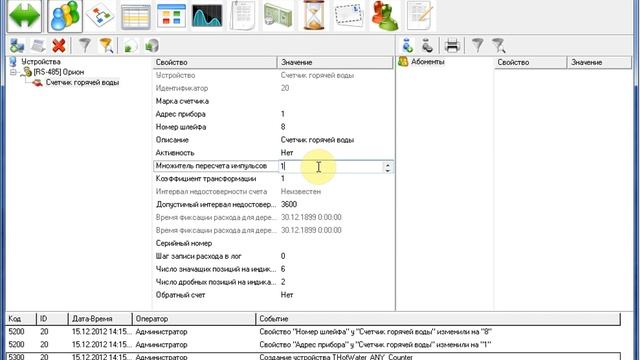Open the users group icon in top toolbar
This screenshot has height=360, width=640.
(x=65, y=16)
